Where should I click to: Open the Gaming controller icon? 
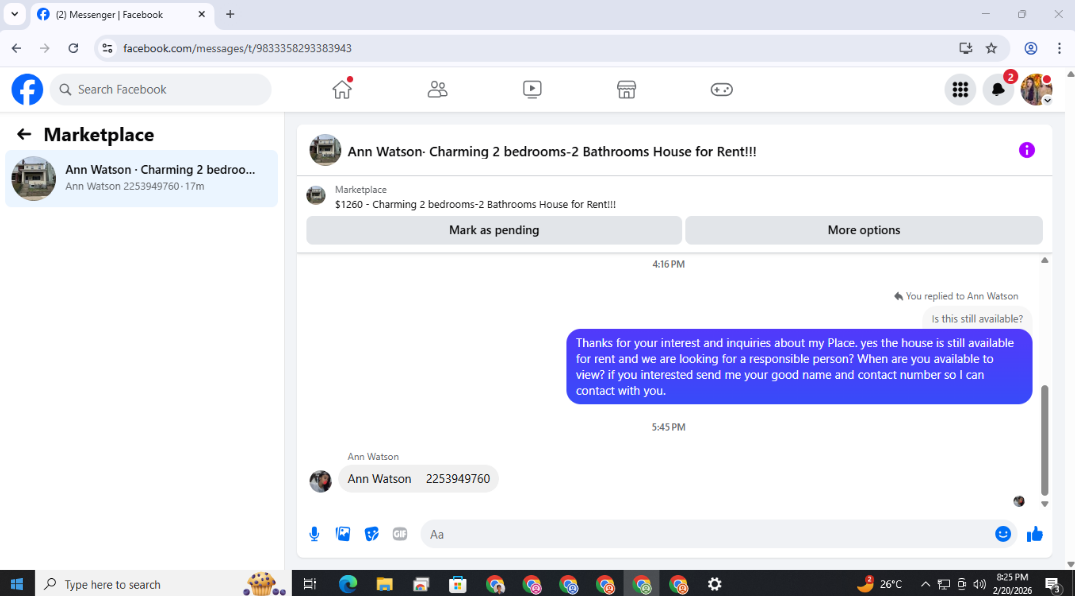(721, 89)
